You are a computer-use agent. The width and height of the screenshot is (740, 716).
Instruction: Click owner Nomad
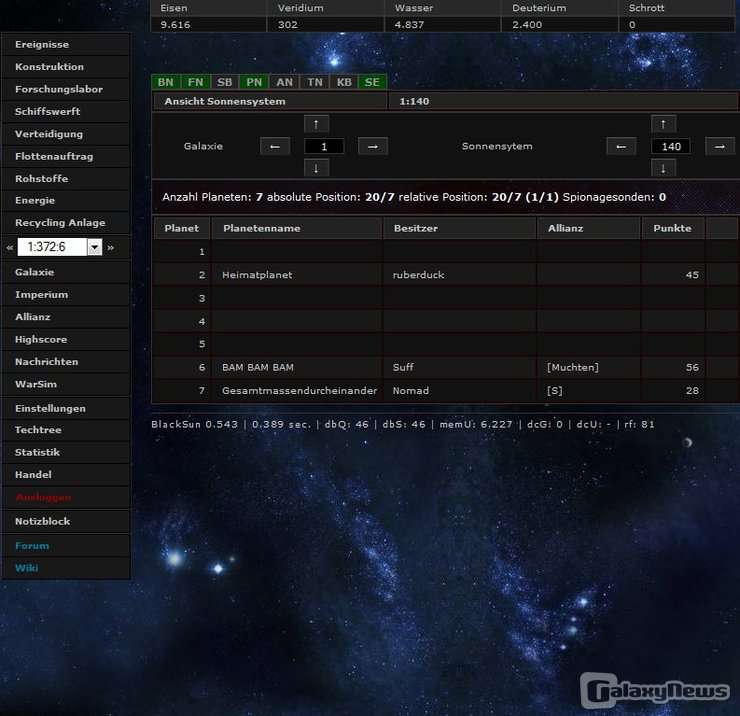click(x=411, y=391)
